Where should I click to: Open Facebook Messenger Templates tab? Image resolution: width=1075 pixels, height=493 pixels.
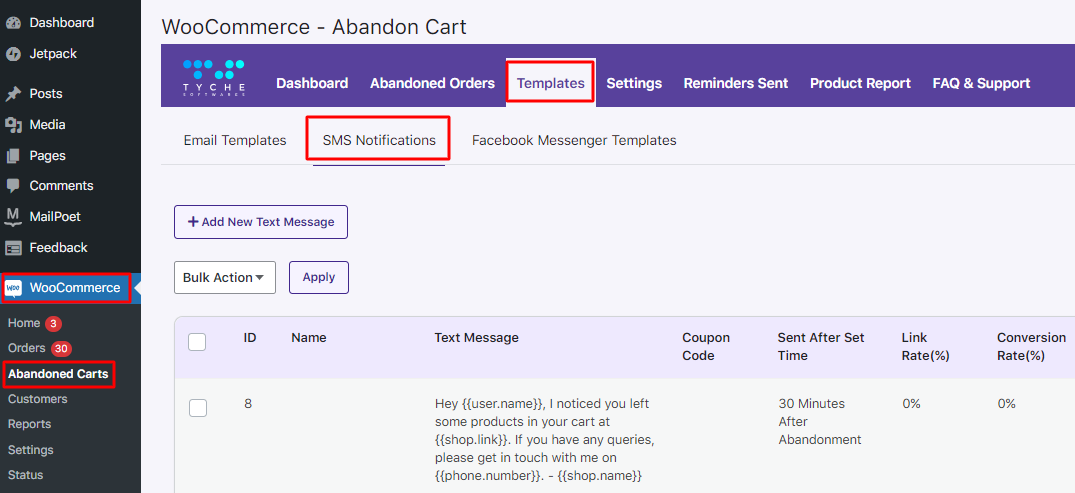coord(575,141)
